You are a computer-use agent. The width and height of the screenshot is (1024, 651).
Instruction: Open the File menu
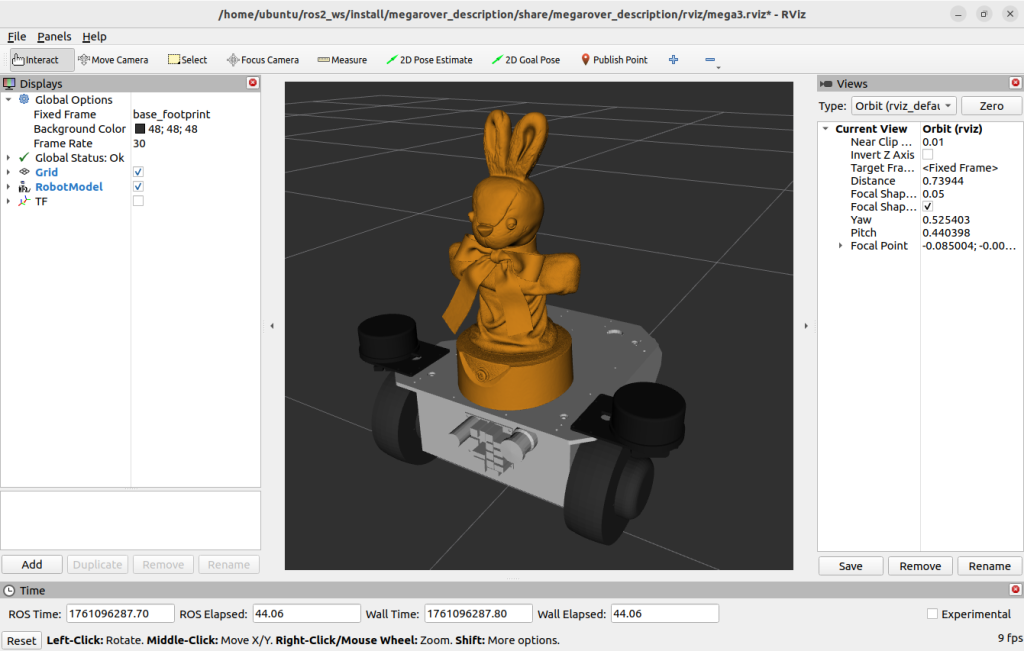[17, 37]
